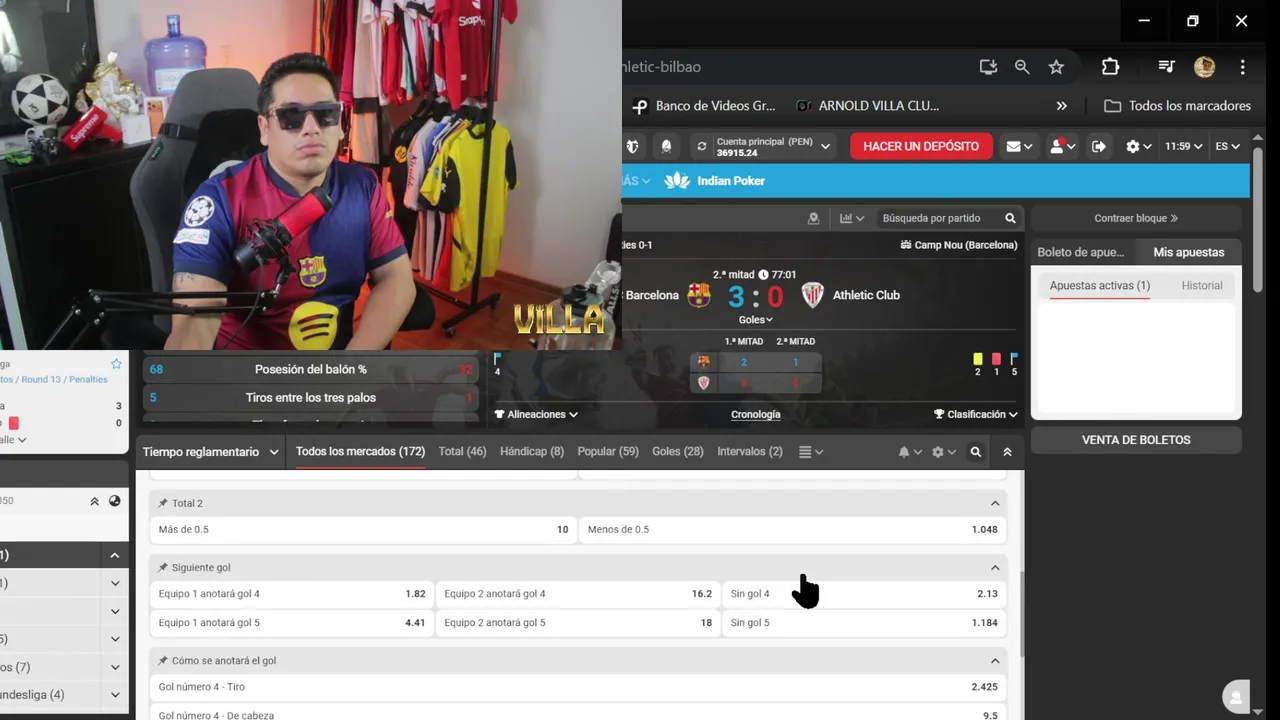Bet on Menos de 0.5 at 1.048
Viewport: 1280px width, 720px height.
793,530
